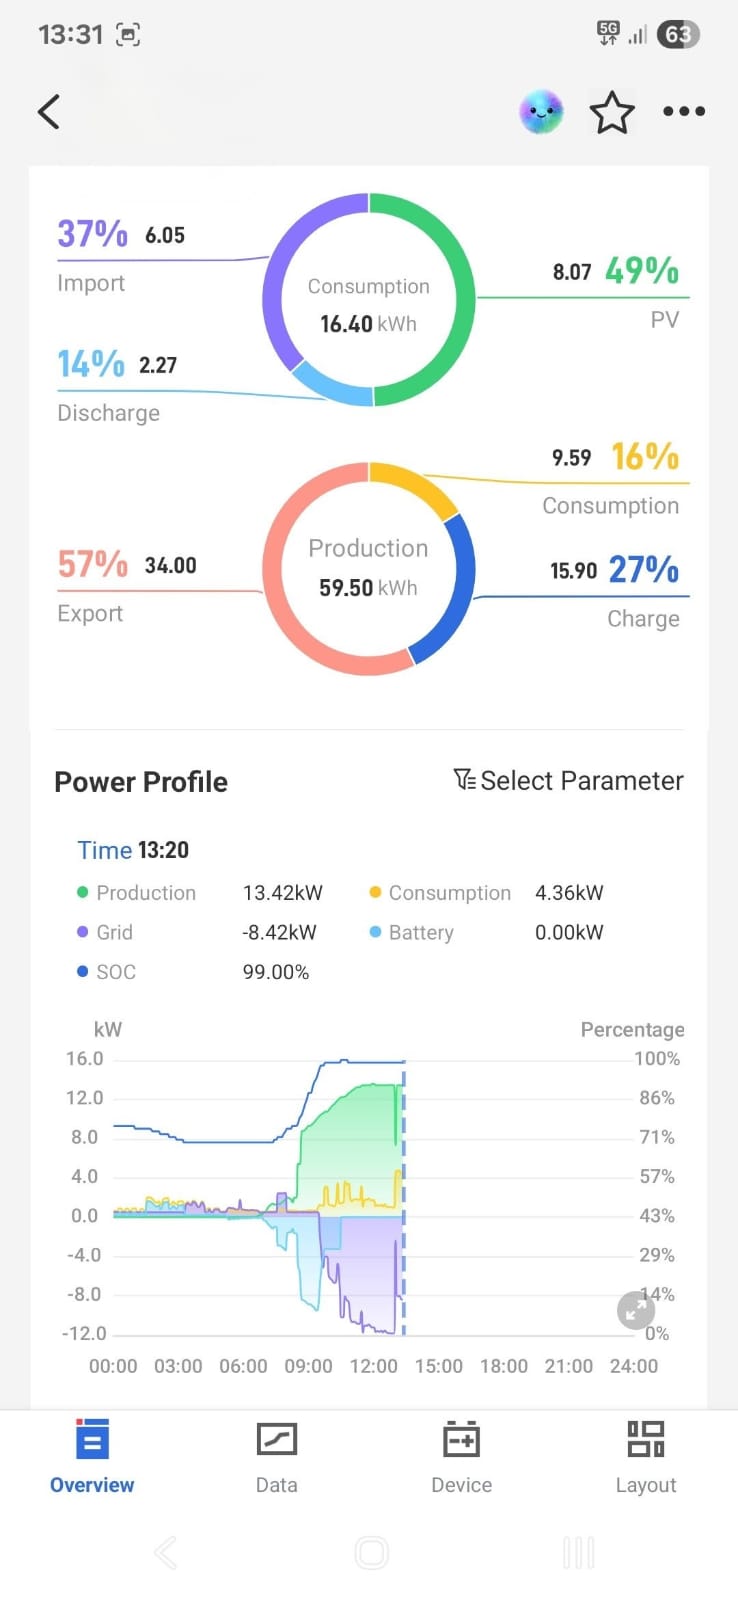738x1600 pixels.
Task: Tap the Overview tab icon
Action: pos(92,1441)
